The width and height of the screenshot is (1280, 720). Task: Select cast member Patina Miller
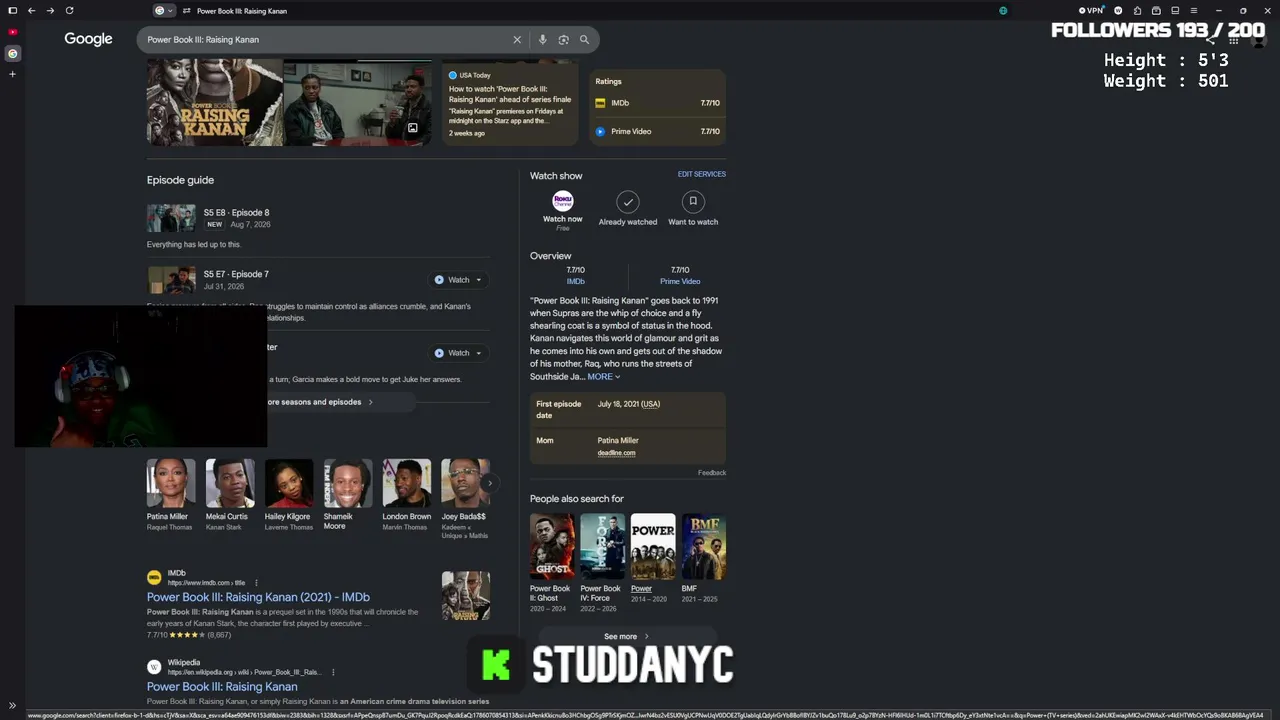pos(171,495)
